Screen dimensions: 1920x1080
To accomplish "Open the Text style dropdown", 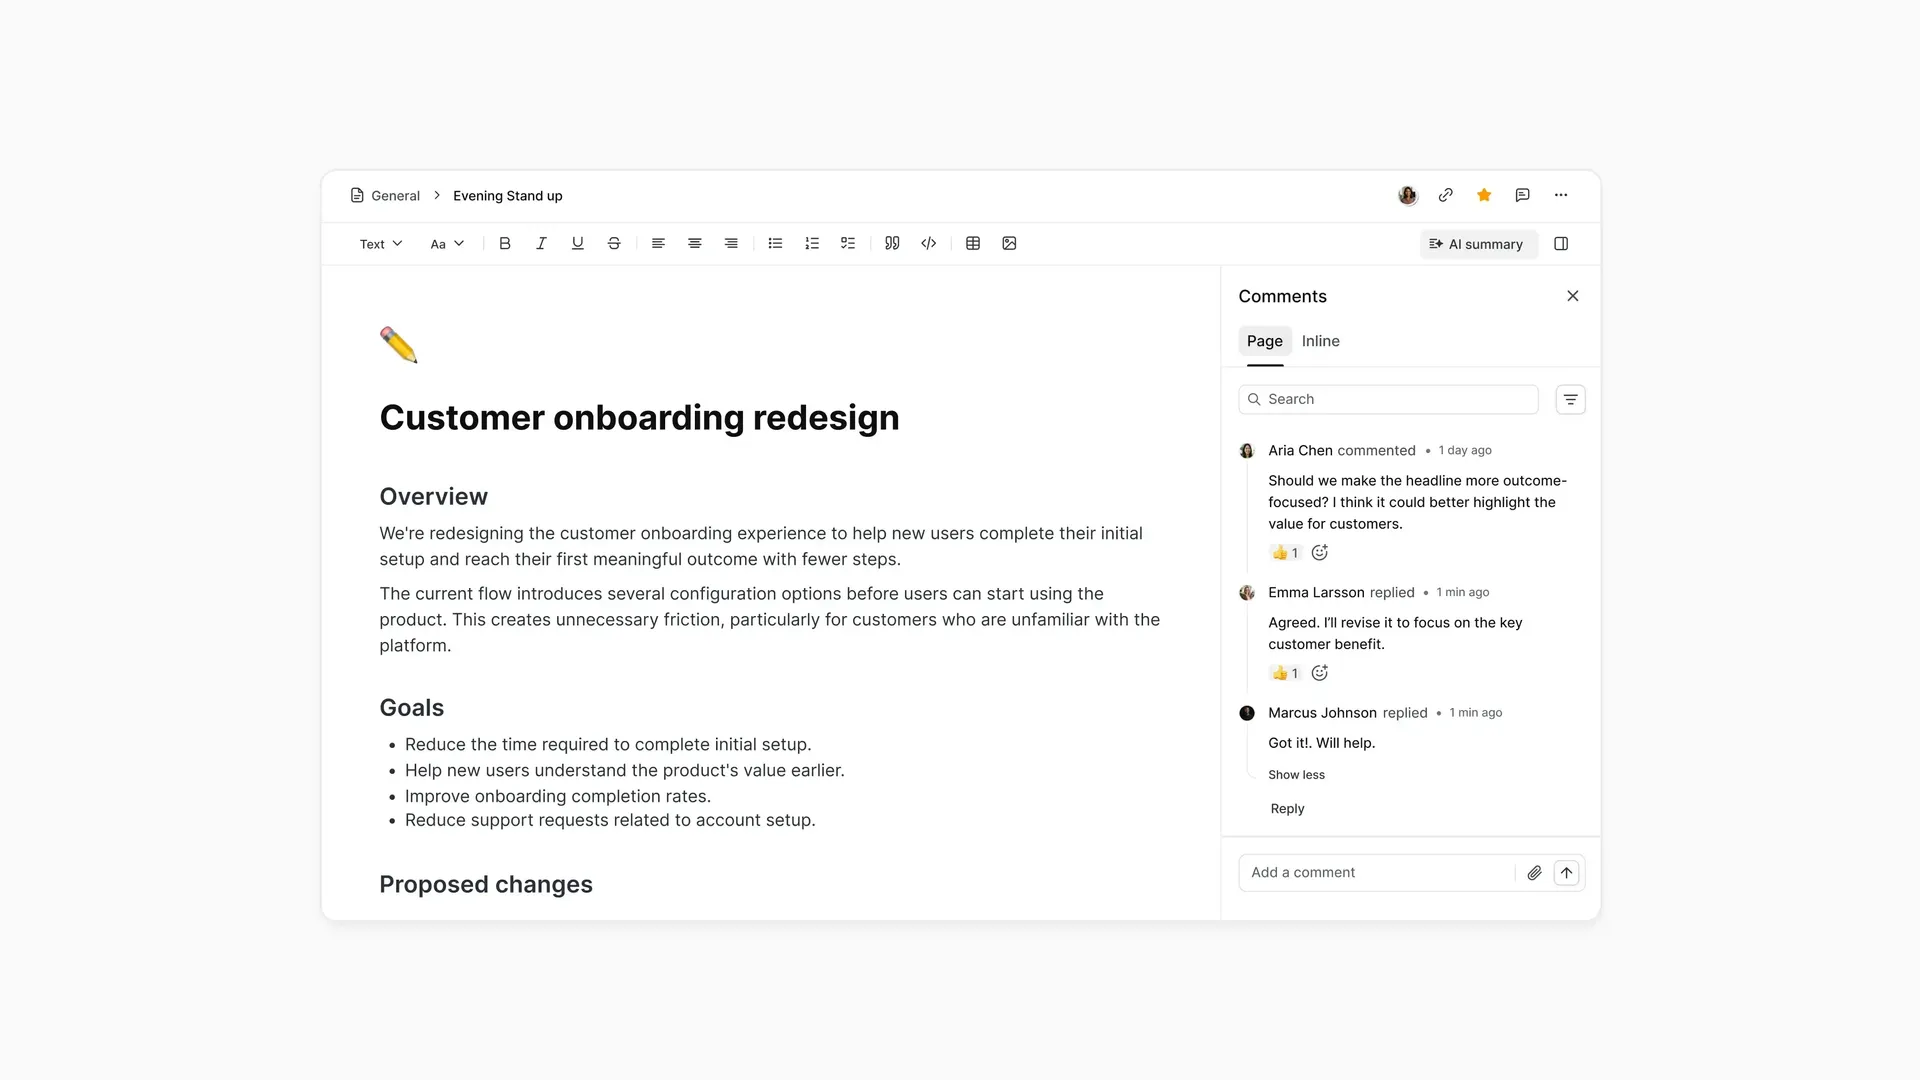I will [x=381, y=244].
